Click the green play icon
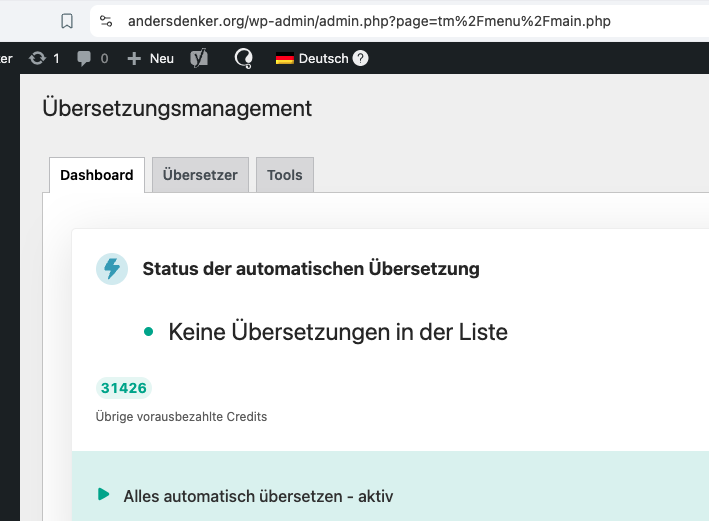The width and height of the screenshot is (709, 521). (103, 494)
